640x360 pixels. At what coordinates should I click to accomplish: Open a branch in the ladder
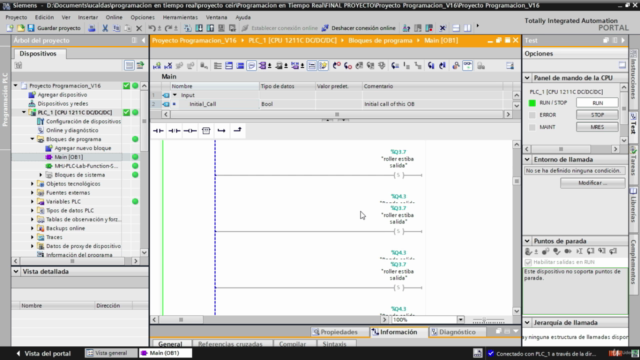pos(222,131)
